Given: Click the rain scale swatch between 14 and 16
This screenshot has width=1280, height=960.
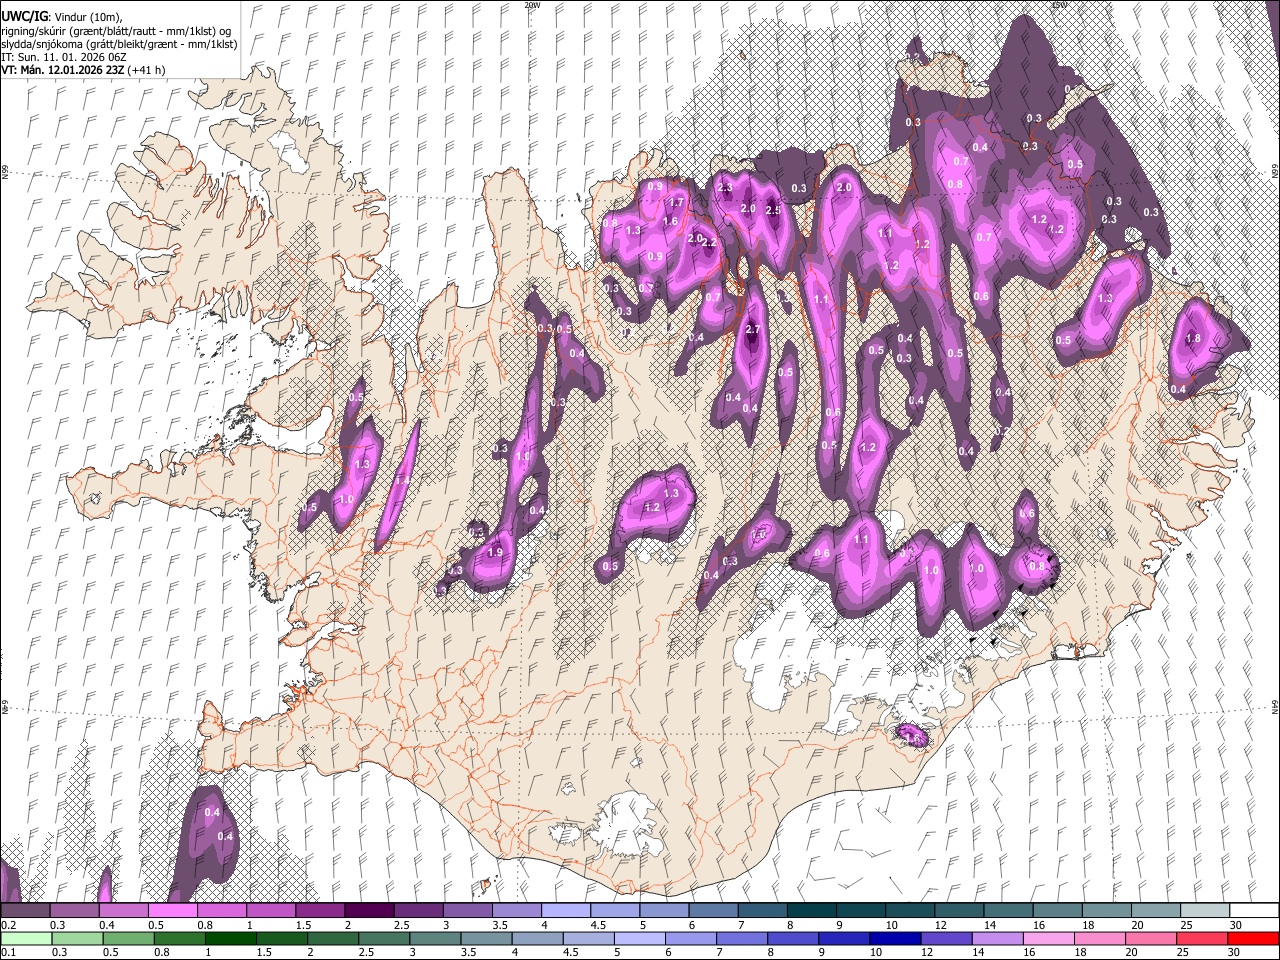Looking at the screenshot, I should 999,938.
